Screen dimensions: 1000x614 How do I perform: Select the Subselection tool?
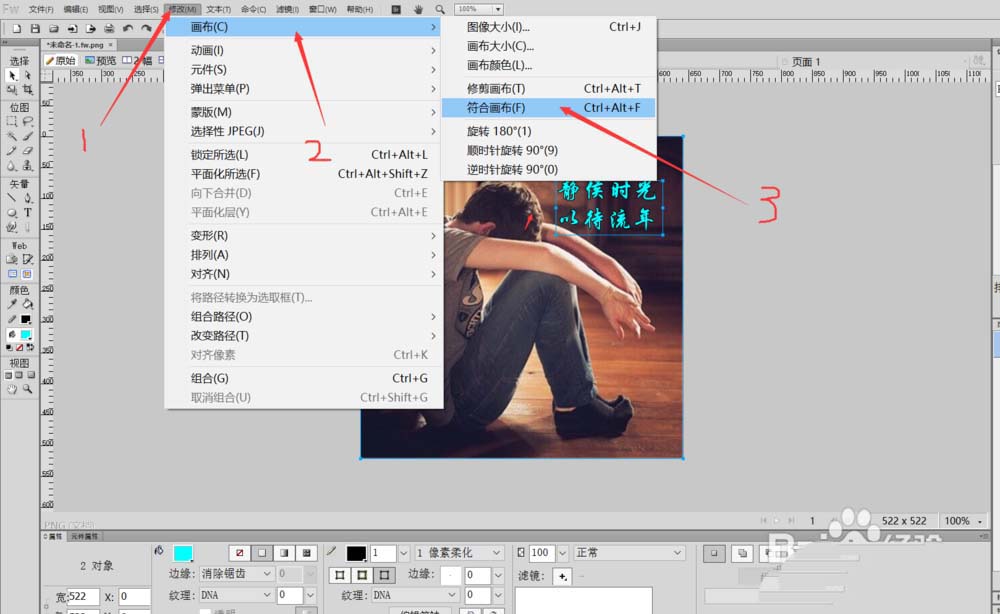point(27,75)
